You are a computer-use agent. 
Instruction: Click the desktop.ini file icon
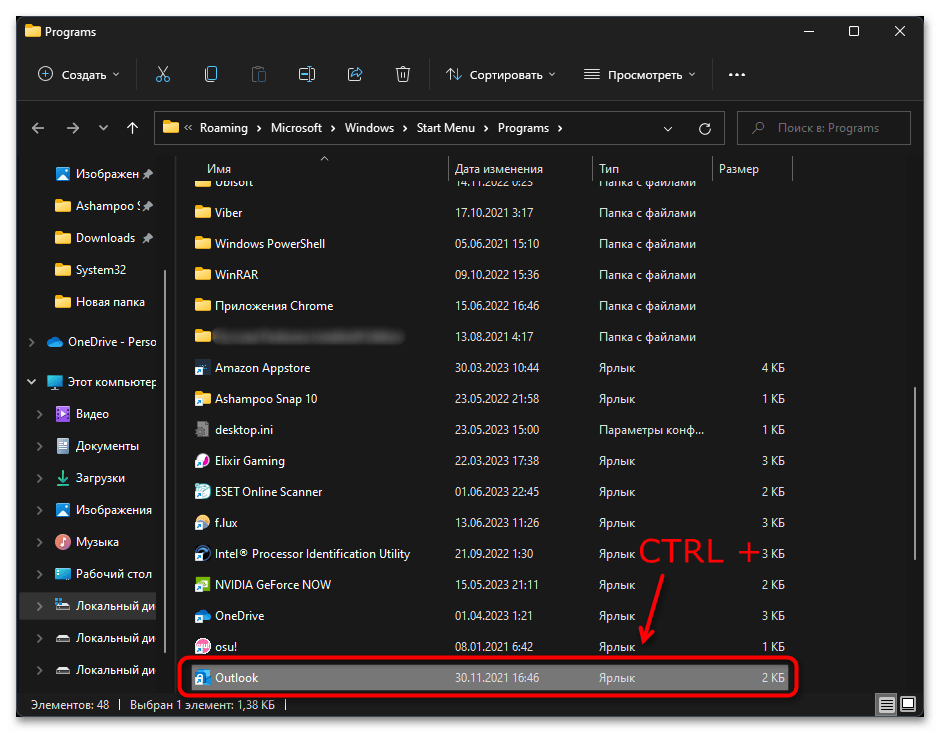[203, 430]
